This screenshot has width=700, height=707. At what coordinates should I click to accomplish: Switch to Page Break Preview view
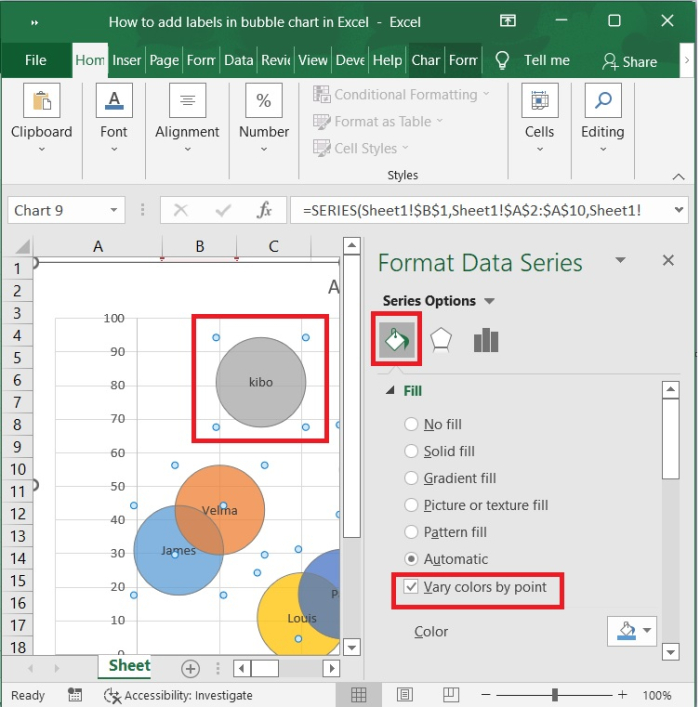click(x=451, y=695)
